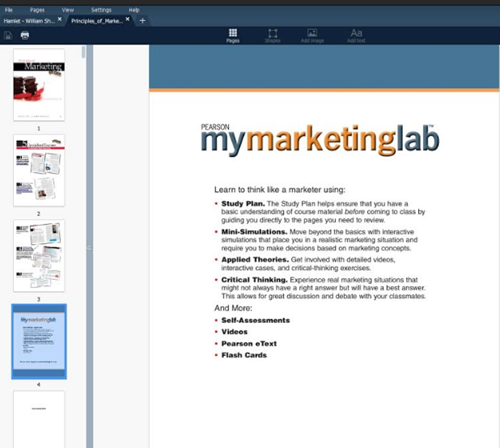Close the Principles_of_Marke... tab

[x=128, y=19]
